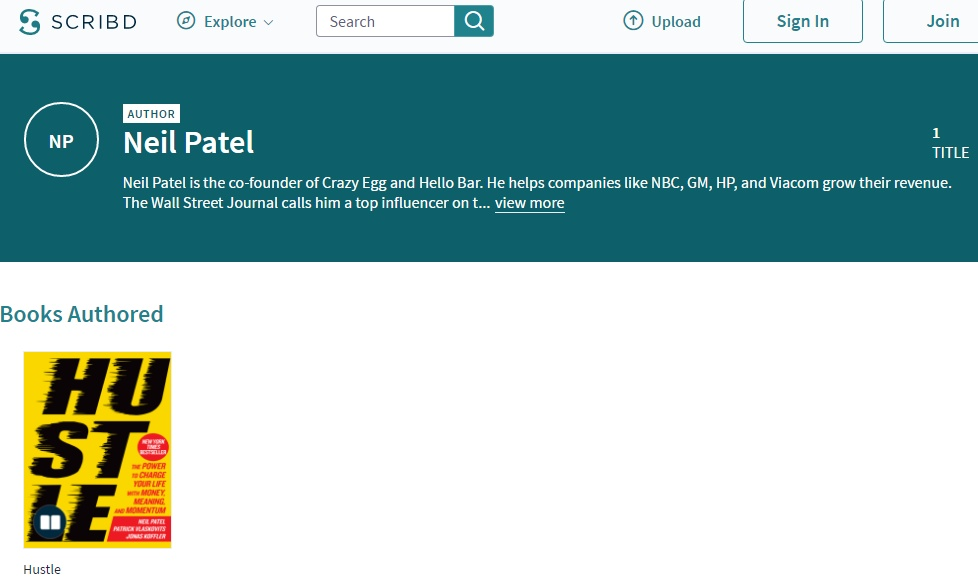Focus the Search input field
The width and height of the screenshot is (978, 577).
click(x=385, y=21)
